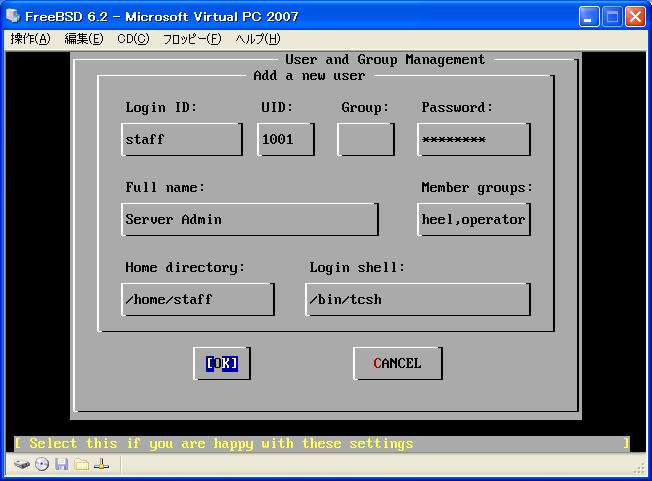
Task: Open the フロッピー(F) menu
Action: pyautogui.click(x=192, y=39)
